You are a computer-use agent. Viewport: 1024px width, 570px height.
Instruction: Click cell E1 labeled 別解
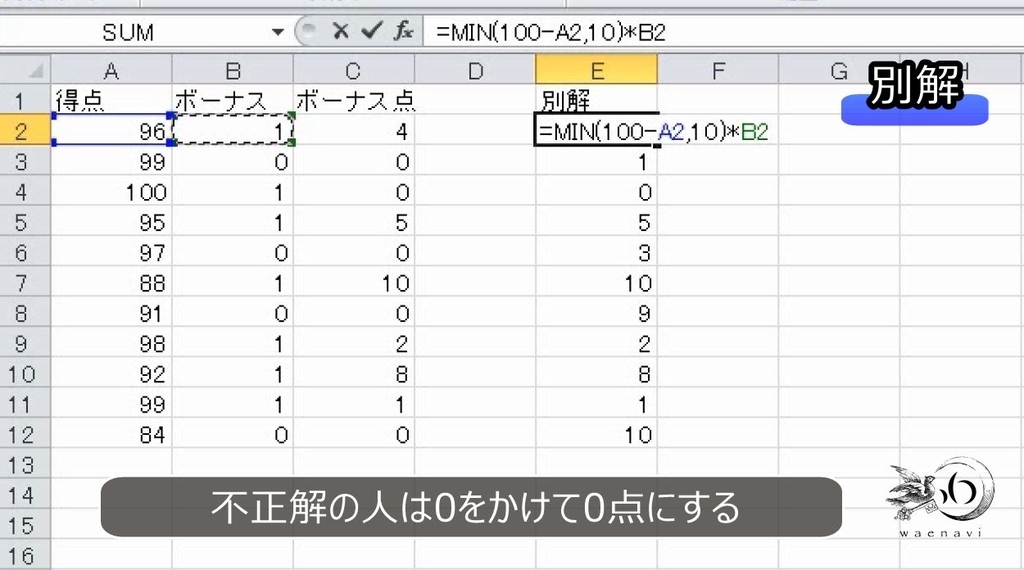click(x=596, y=100)
